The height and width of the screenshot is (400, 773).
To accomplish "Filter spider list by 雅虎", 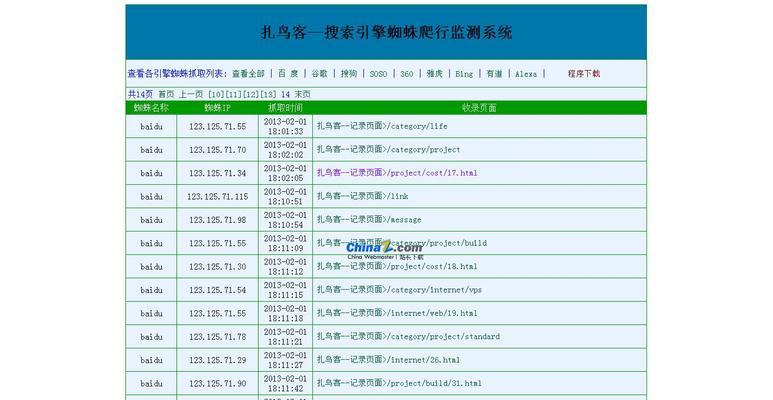I will pos(434,73).
